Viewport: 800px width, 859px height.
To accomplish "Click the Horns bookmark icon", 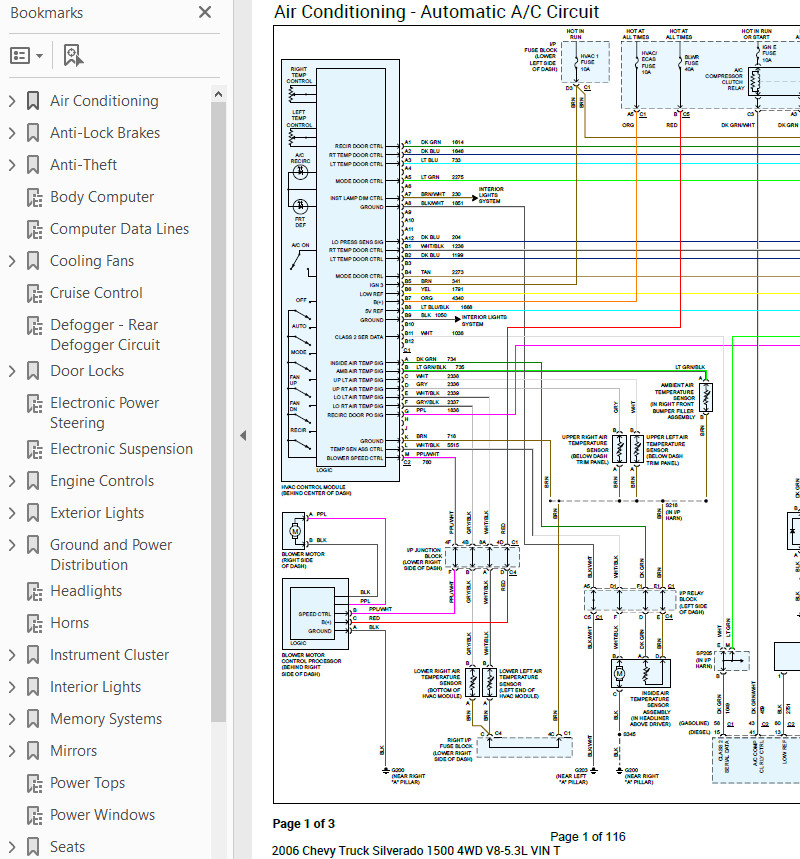I will (x=34, y=624).
